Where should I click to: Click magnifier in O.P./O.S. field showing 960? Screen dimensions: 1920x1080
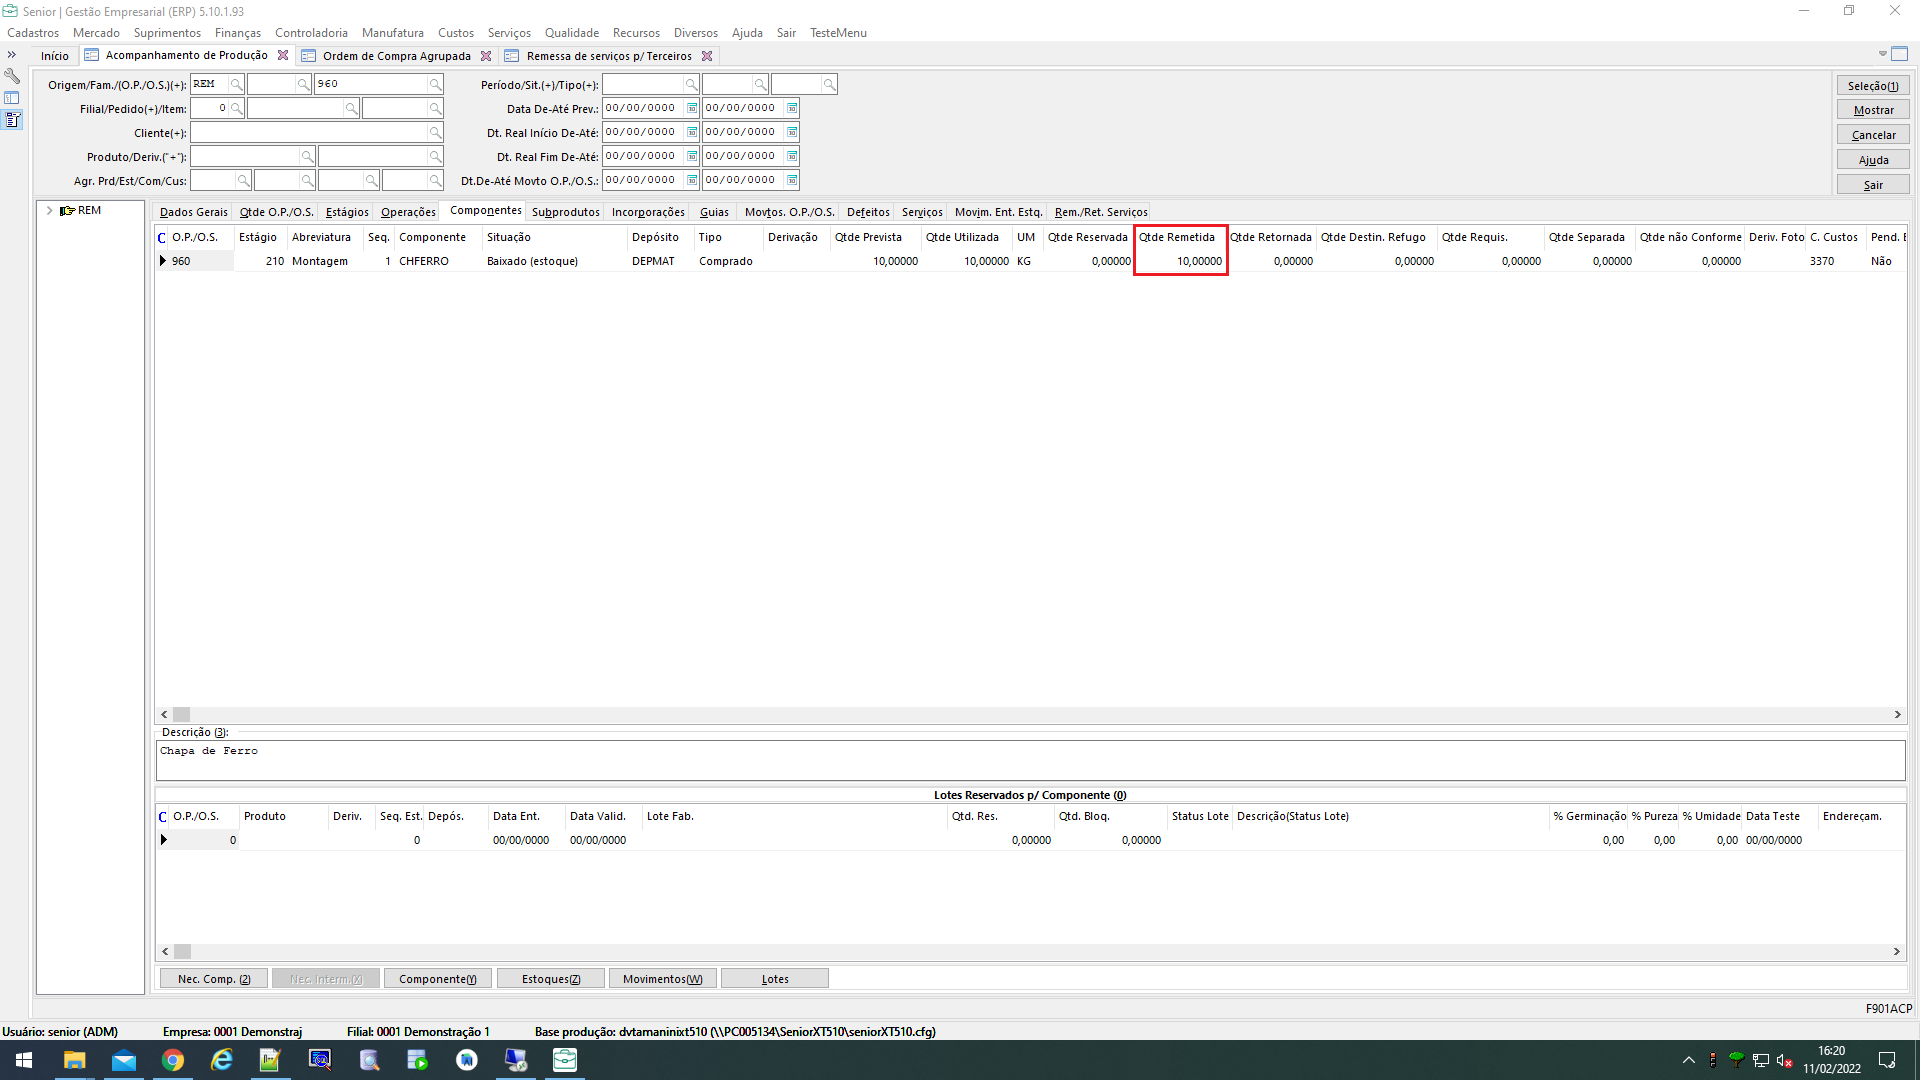click(x=435, y=84)
